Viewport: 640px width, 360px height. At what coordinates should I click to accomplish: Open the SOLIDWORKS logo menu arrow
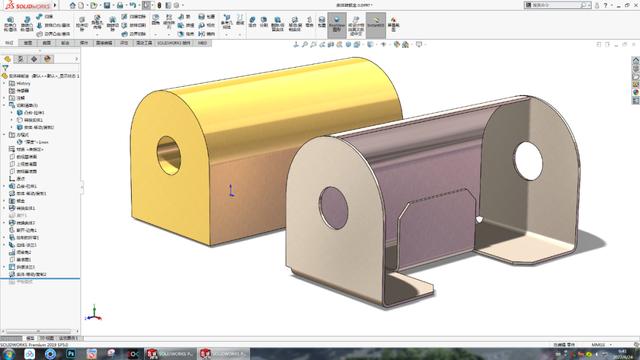coord(55,5)
